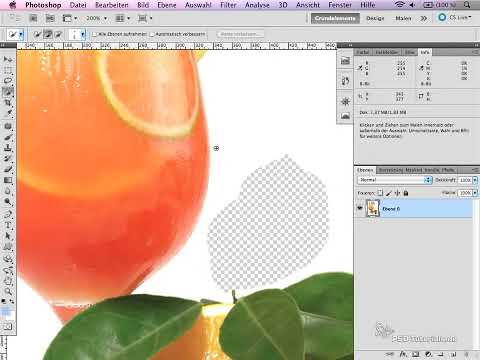Open the Screen Mode dropdown
This screenshot has width=480, height=360.
(x=145, y=18)
